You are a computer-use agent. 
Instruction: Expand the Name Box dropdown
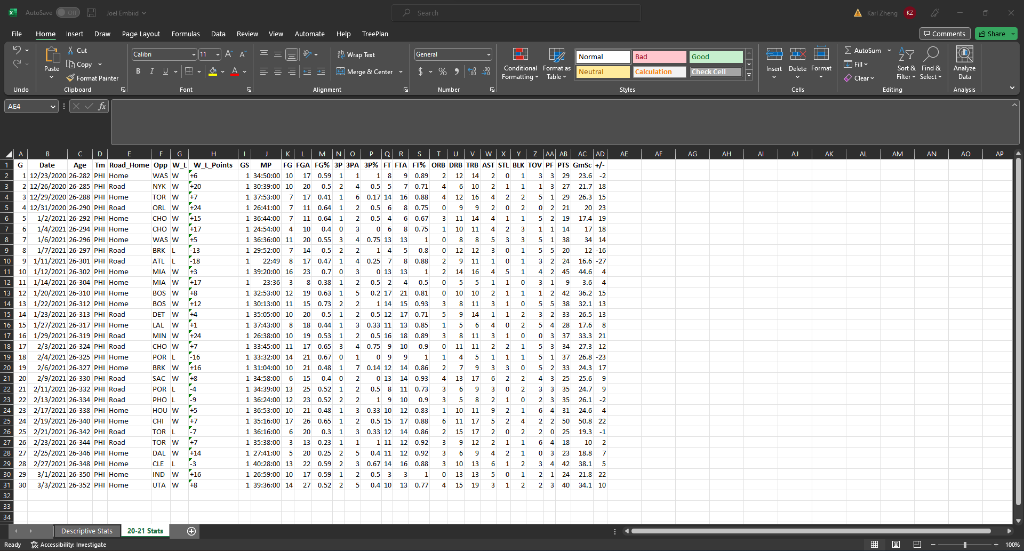click(53, 106)
